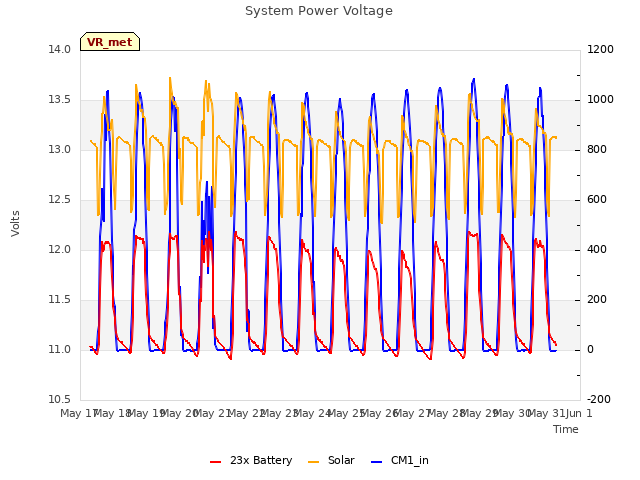640x480 pixels.
Task: Click the 12.0 left axis tick label
Action: coord(60,249)
